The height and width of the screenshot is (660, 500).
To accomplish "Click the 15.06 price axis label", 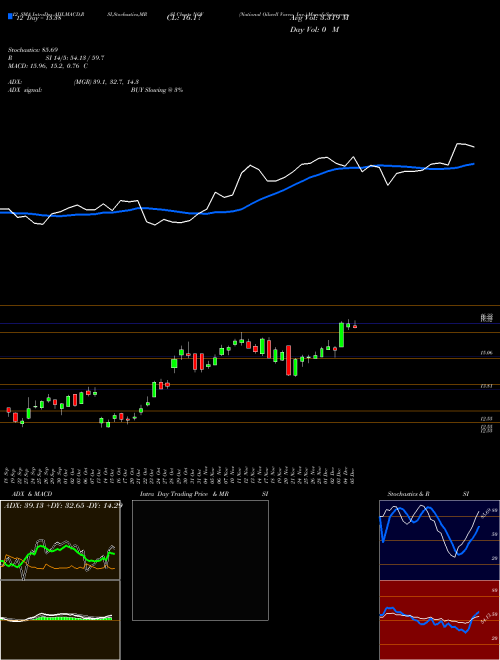I will click(x=487, y=353).
